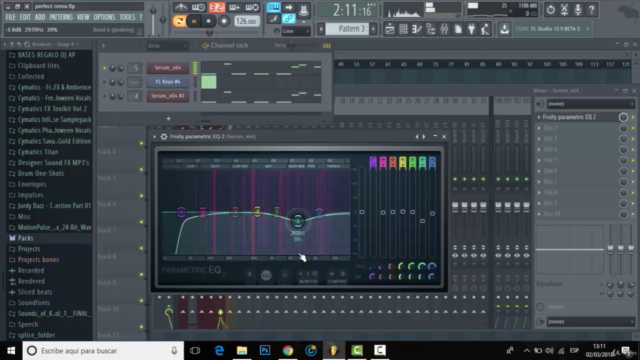Open the Clipboard files browser folder
The width and height of the screenshot is (640, 360).
pos(38,65)
